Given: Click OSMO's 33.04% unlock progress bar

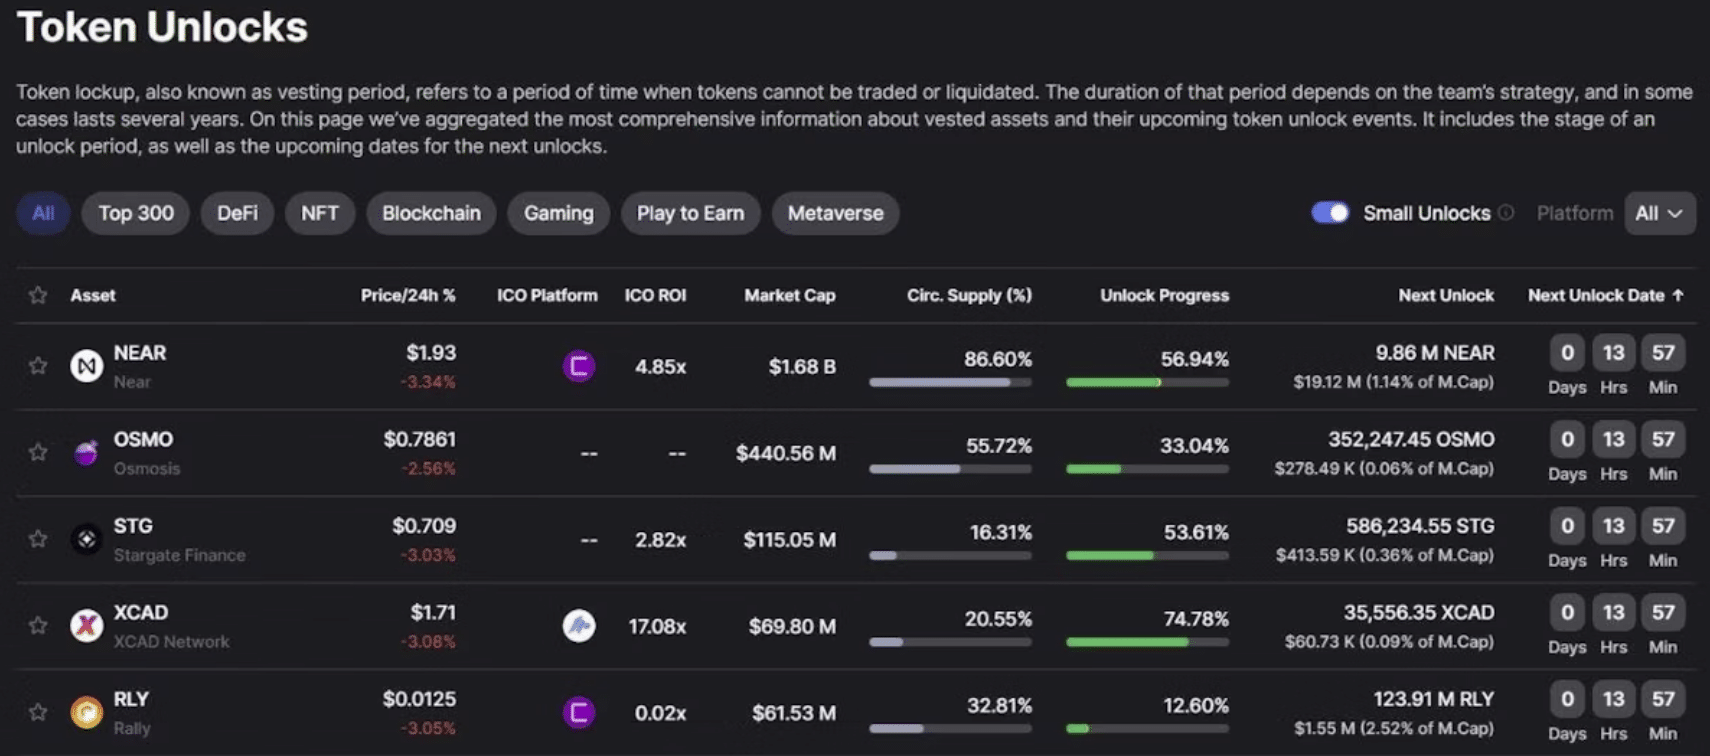Looking at the screenshot, I should coord(1148,469).
